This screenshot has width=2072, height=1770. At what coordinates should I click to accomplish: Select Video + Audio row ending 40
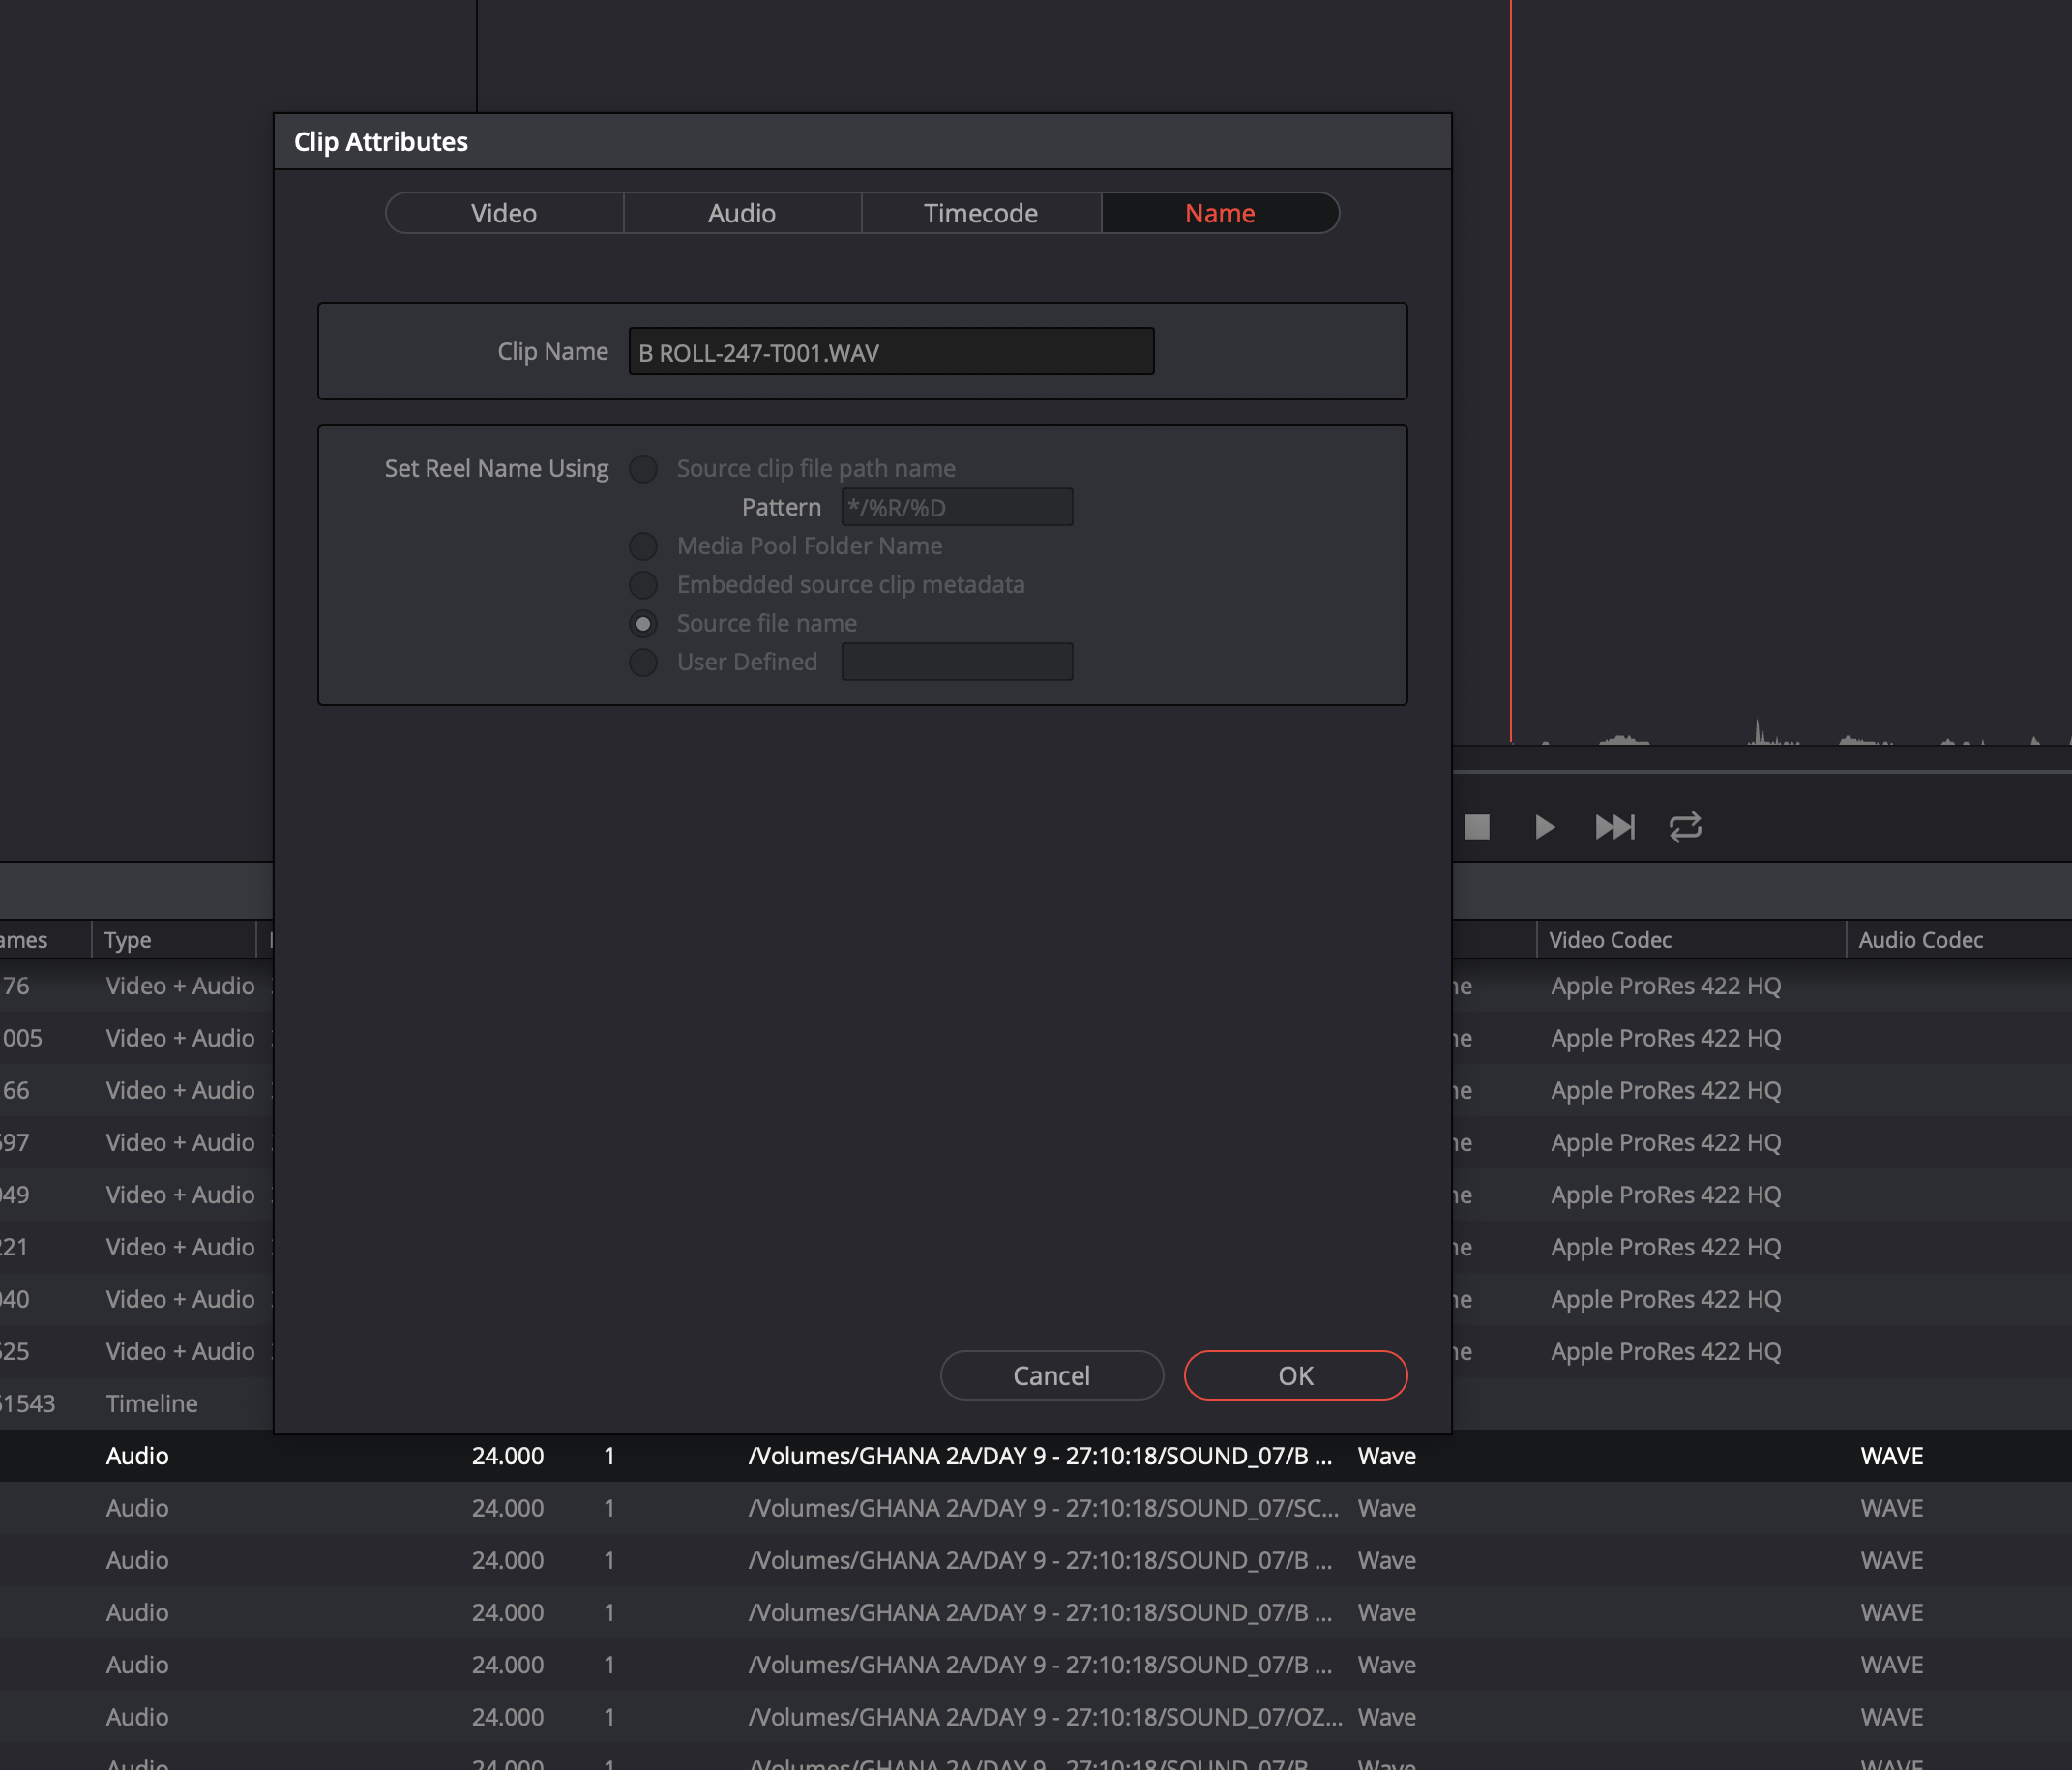(x=136, y=1299)
